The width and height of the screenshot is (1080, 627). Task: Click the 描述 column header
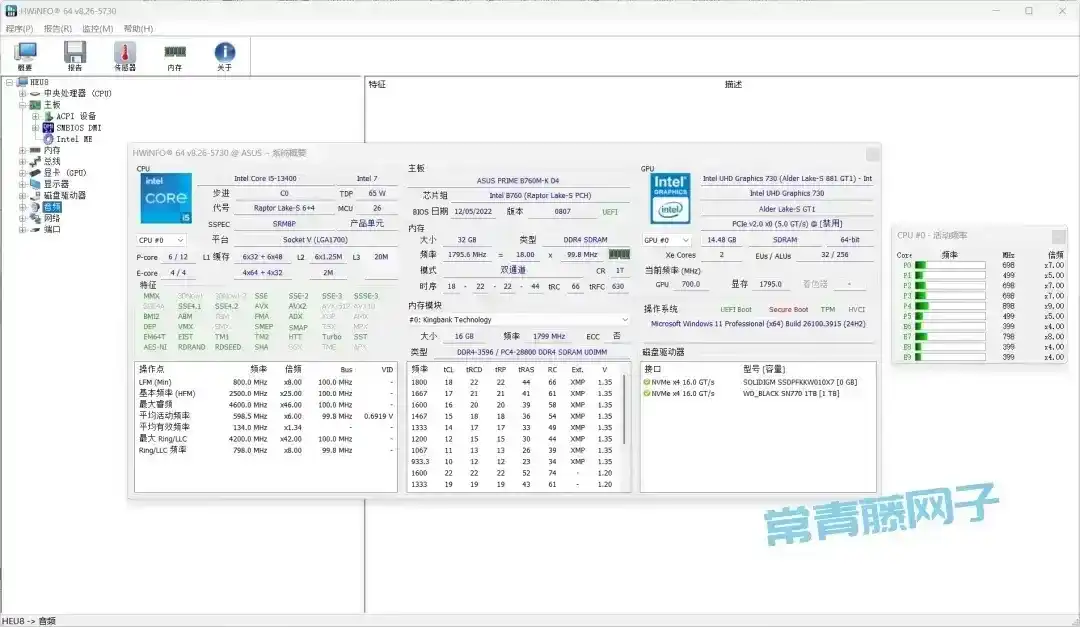click(734, 84)
